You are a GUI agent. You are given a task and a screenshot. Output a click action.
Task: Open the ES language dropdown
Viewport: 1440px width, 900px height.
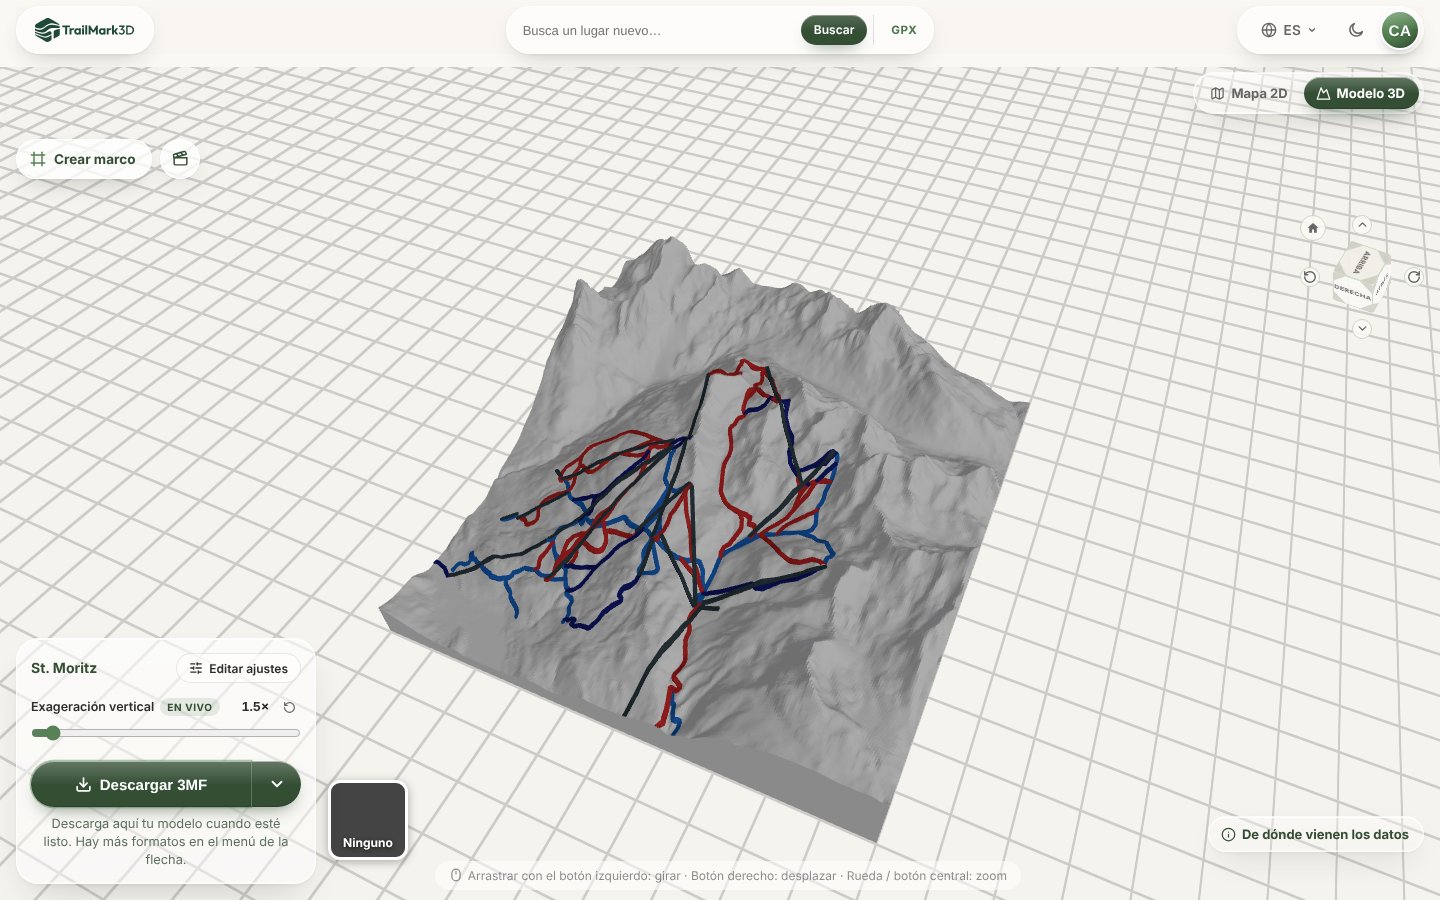(x=1288, y=30)
